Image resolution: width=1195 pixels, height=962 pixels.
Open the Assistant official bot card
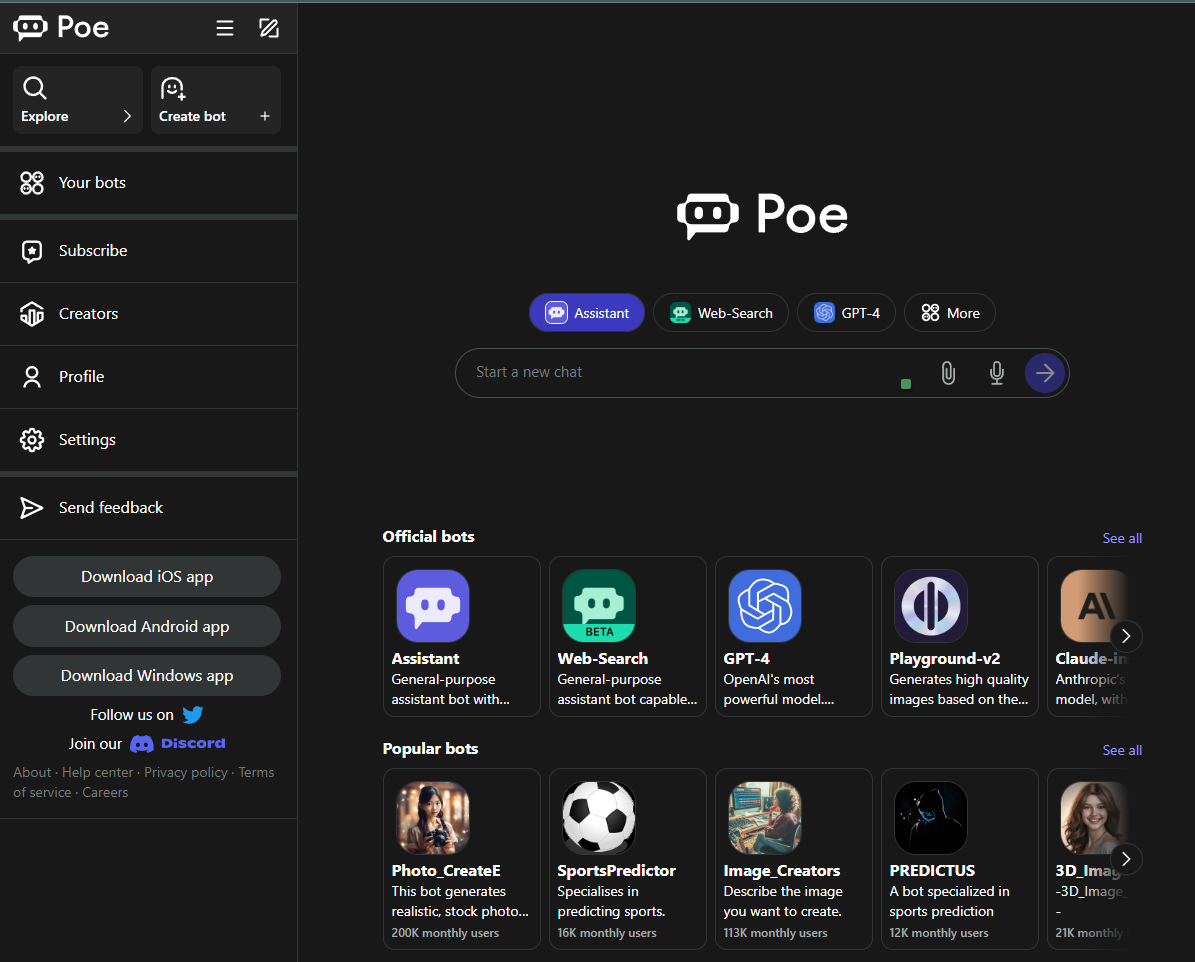462,637
